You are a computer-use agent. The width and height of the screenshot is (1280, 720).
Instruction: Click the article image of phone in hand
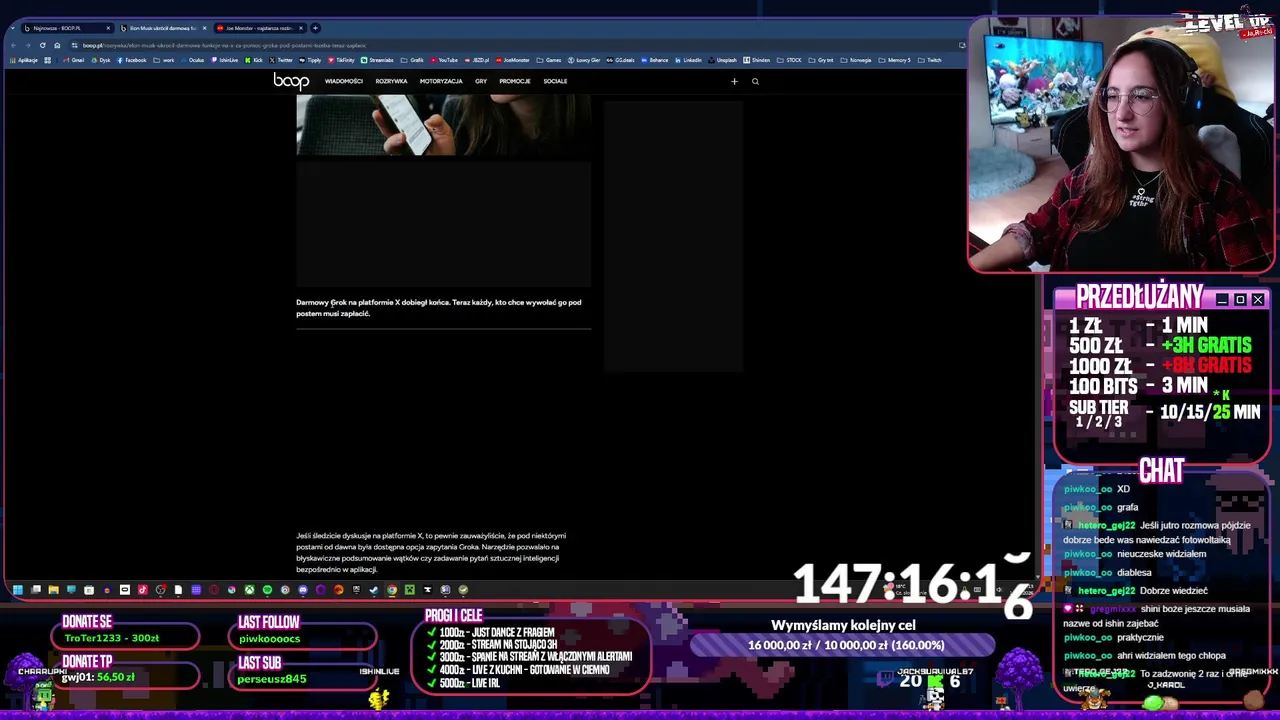[x=443, y=125]
